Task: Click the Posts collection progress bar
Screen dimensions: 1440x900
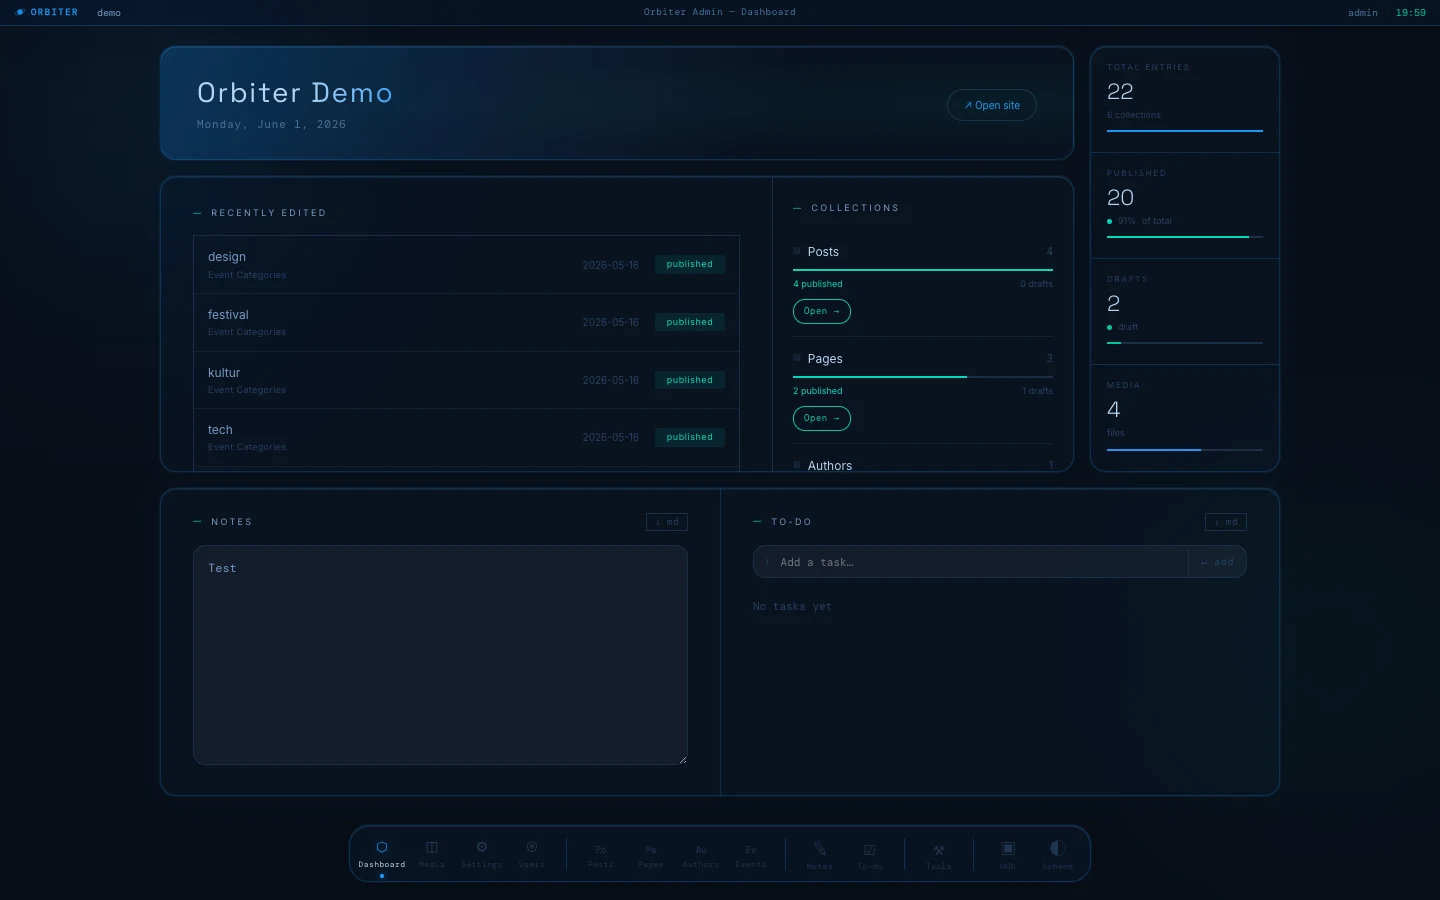Action: click(x=923, y=270)
